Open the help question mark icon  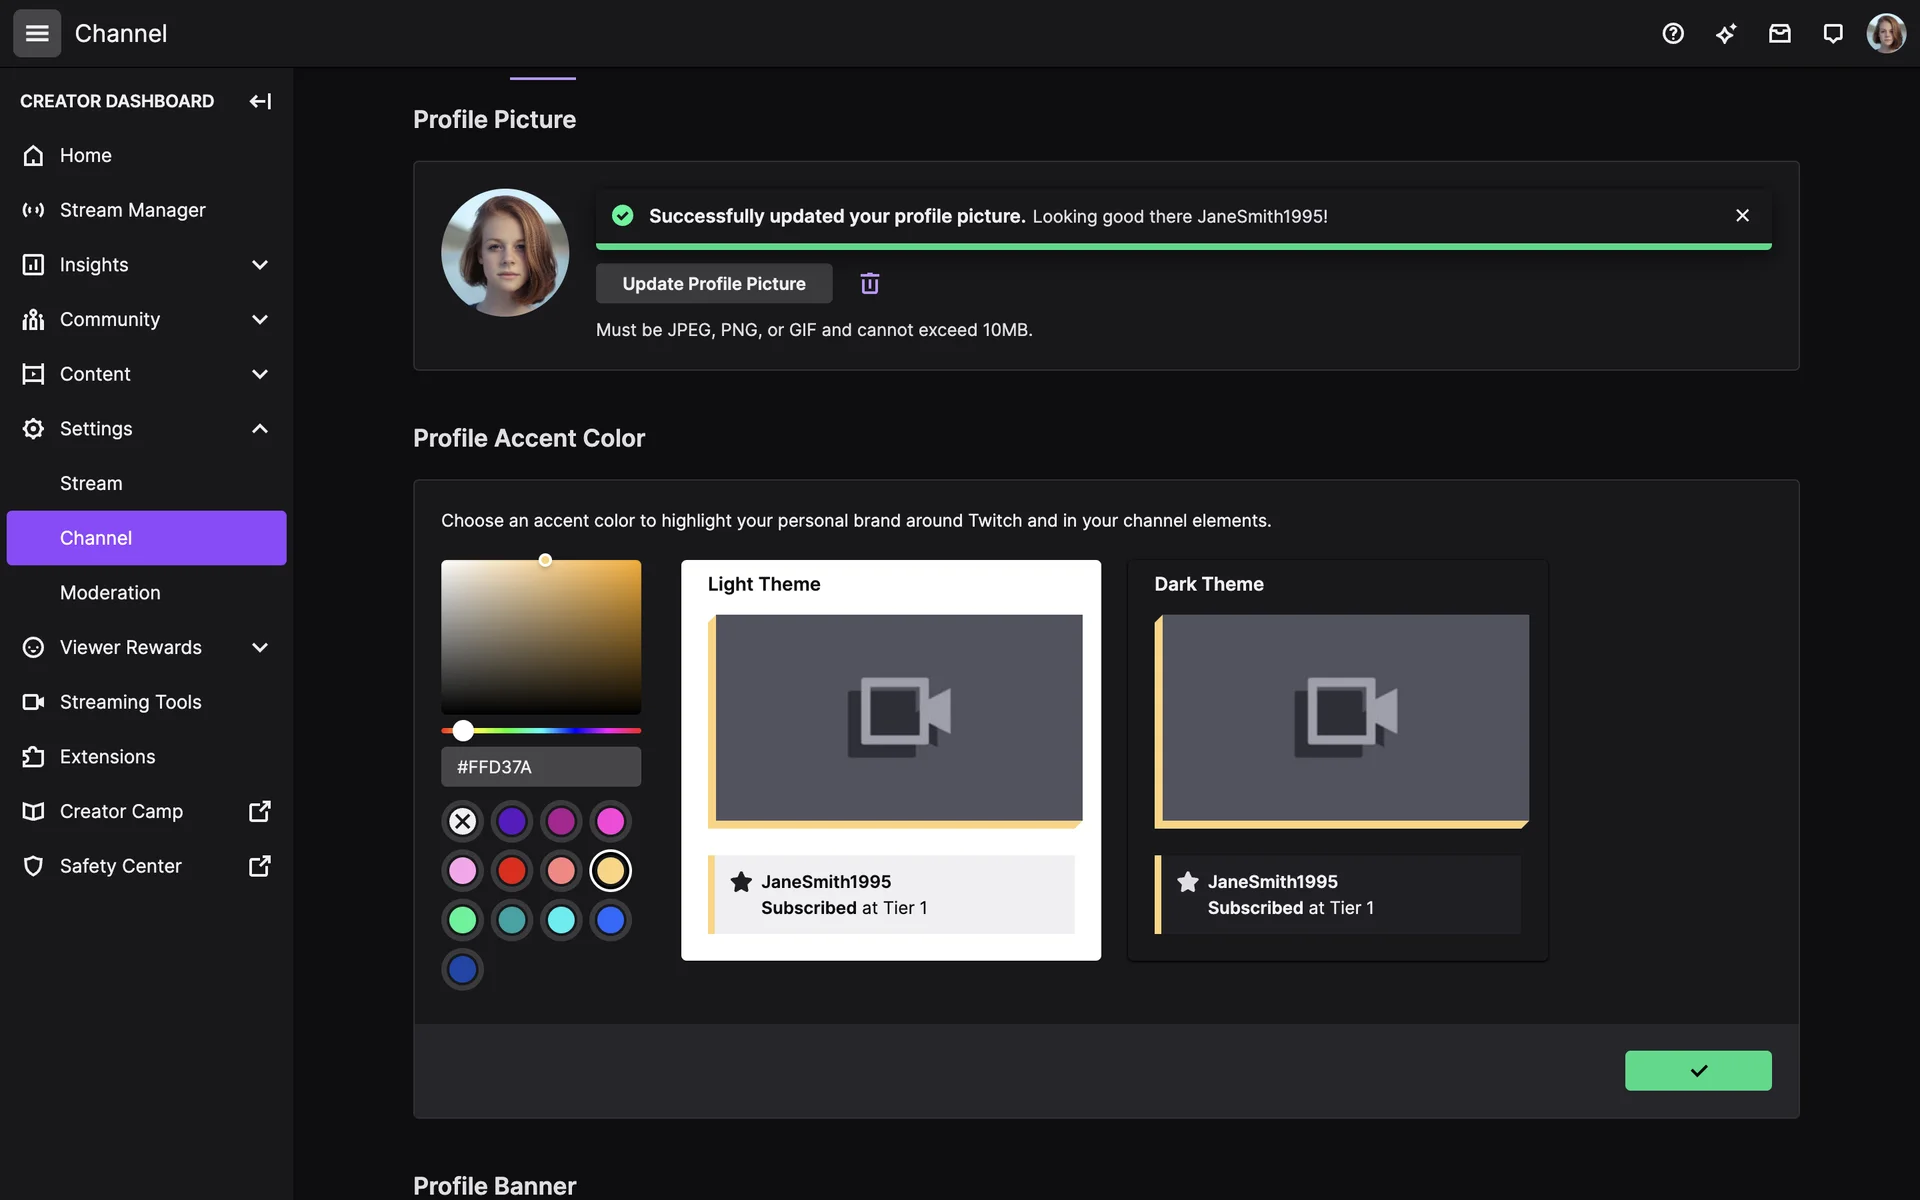coord(1673,34)
